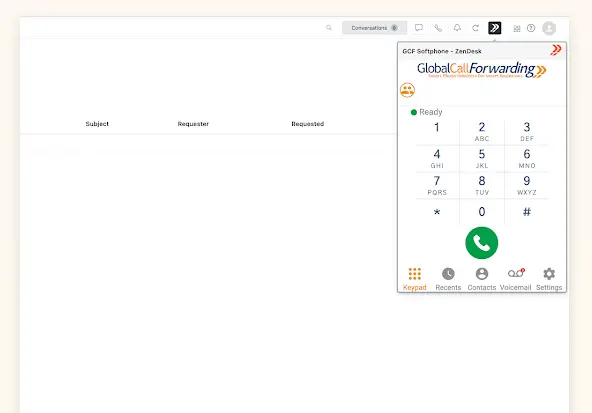
Task: Click the green call button
Action: tap(482, 243)
